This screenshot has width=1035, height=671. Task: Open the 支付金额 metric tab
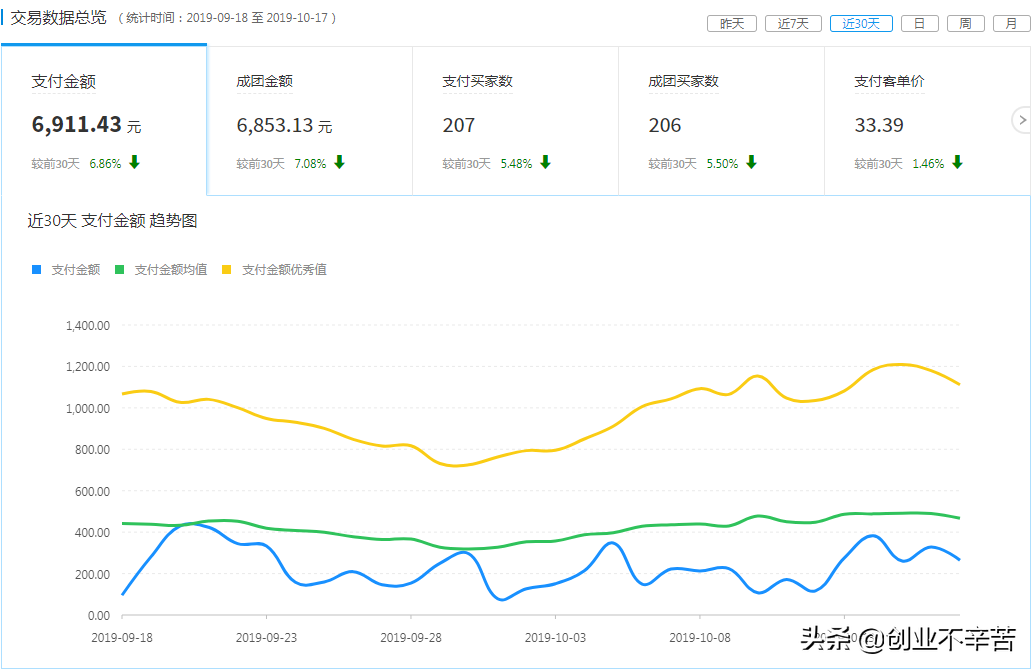click(x=104, y=120)
